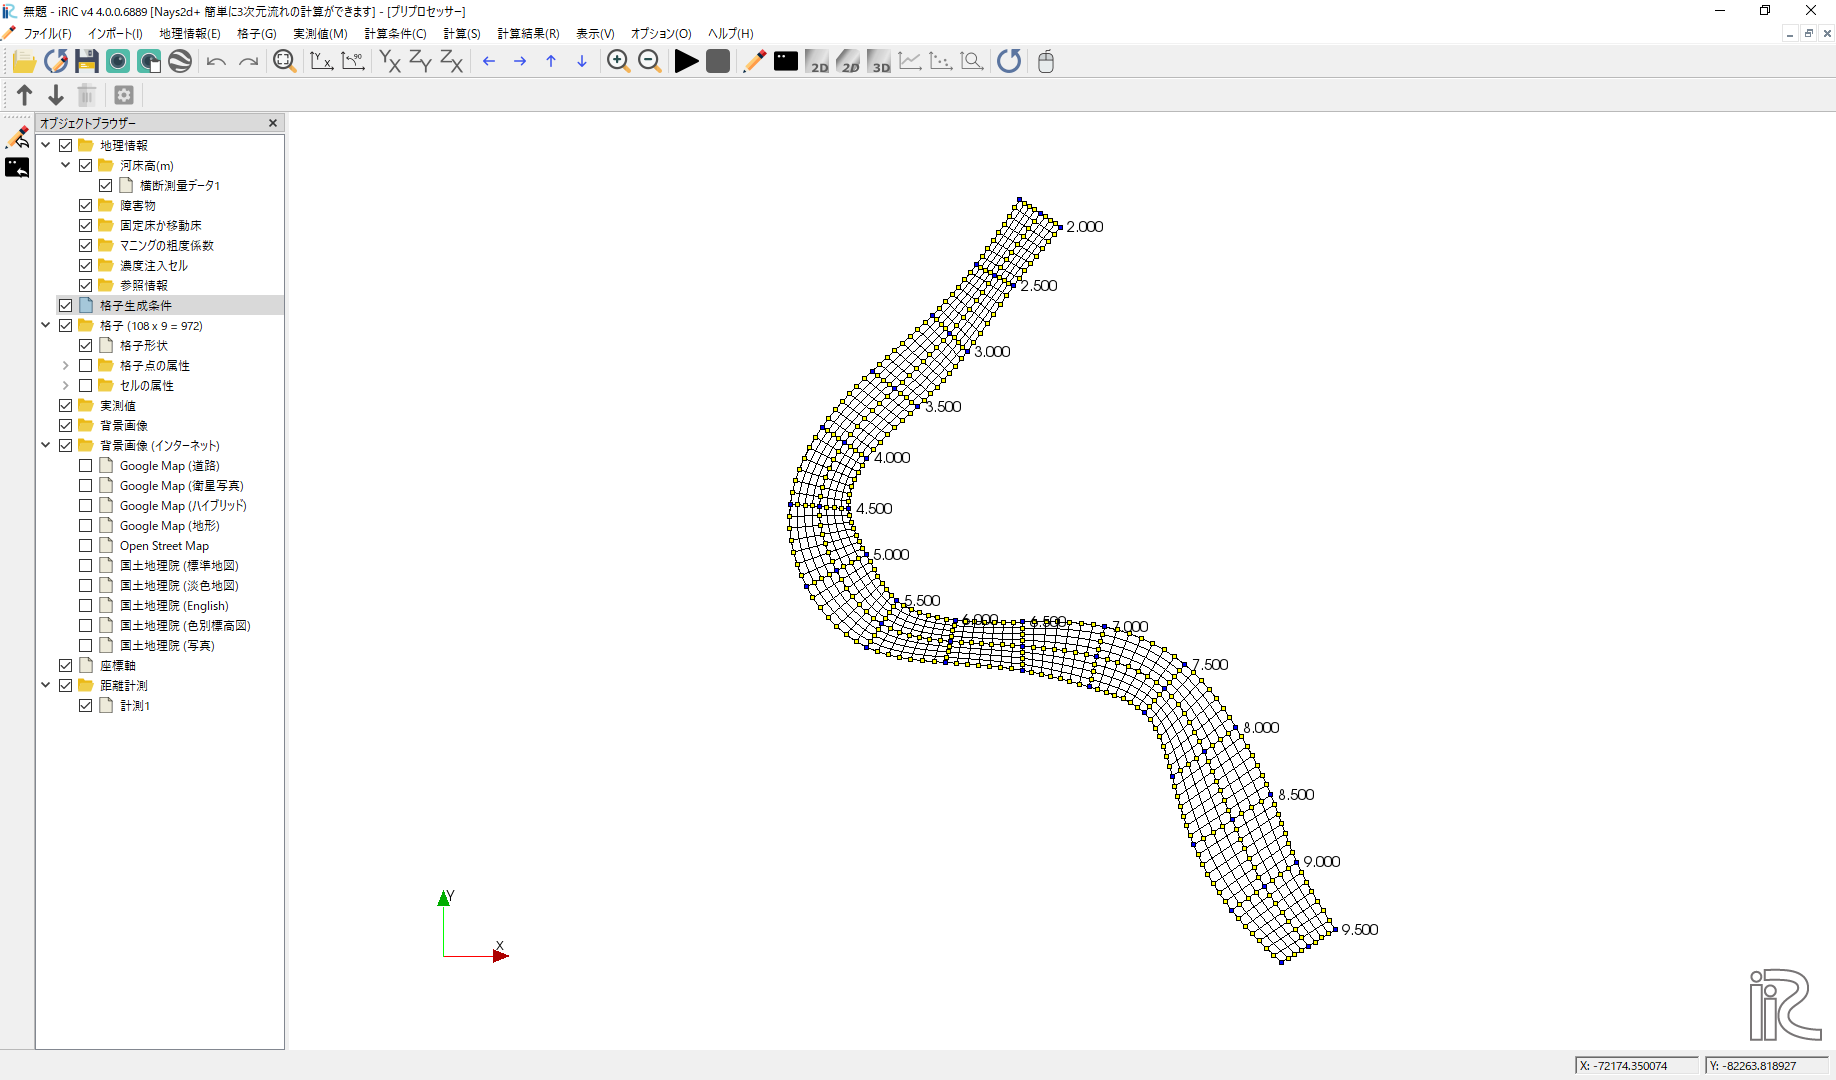1836x1080 pixels.
Task: Click the zoom in magnifier icon
Action: pyautogui.click(x=618, y=62)
